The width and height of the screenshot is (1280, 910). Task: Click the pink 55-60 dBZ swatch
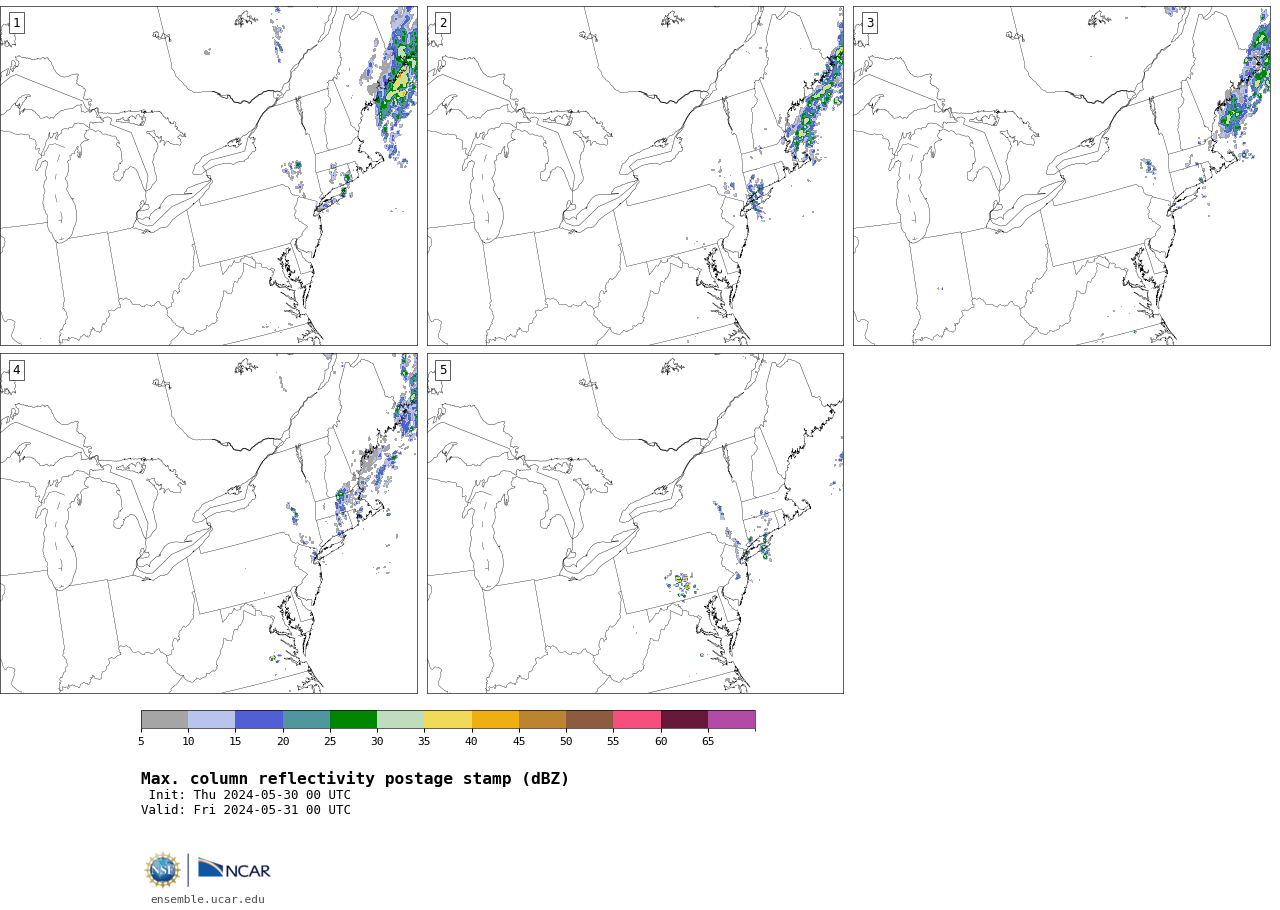tap(637, 720)
